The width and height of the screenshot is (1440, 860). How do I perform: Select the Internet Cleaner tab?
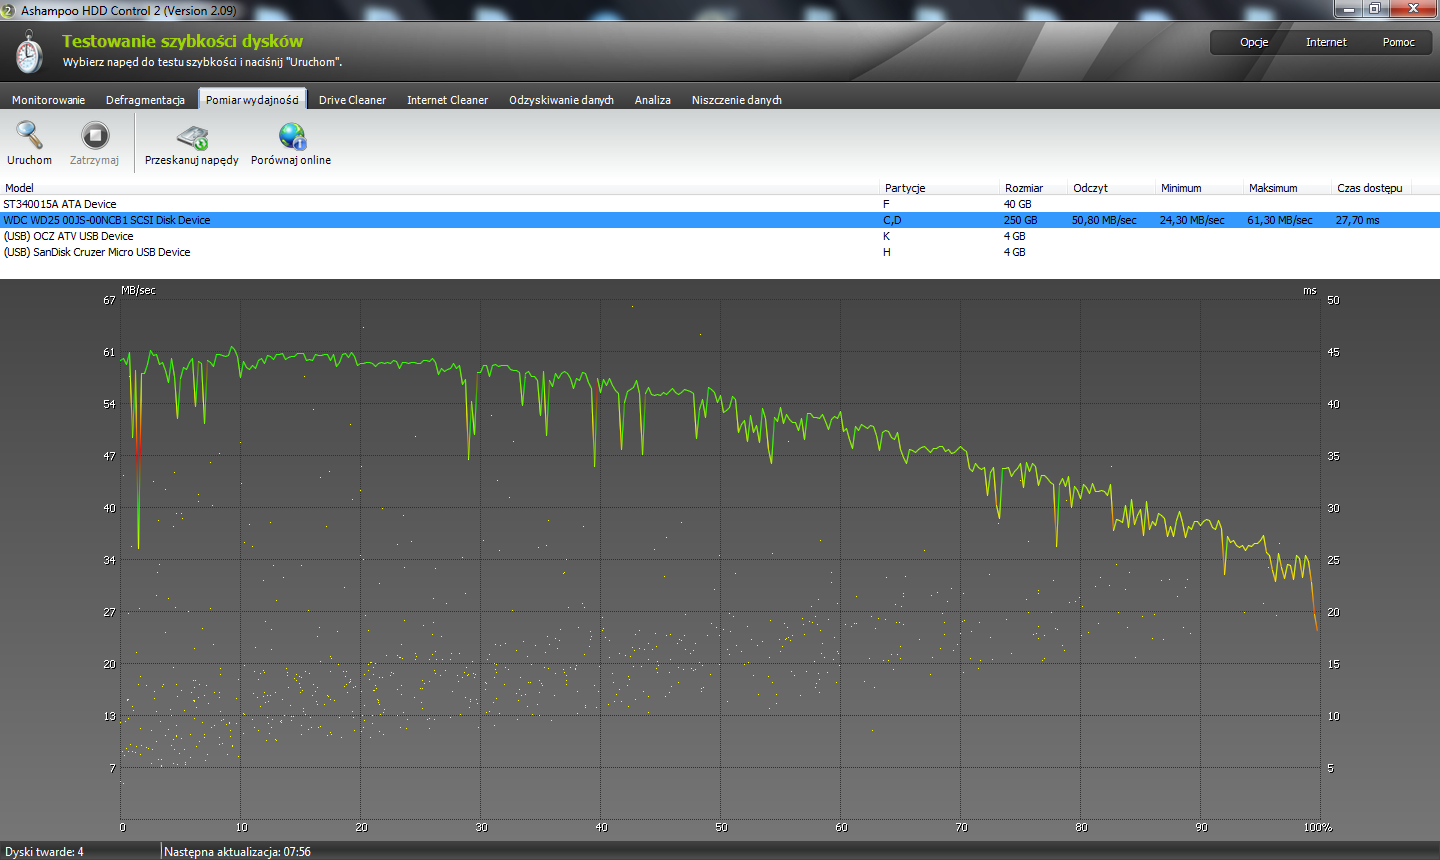click(447, 100)
